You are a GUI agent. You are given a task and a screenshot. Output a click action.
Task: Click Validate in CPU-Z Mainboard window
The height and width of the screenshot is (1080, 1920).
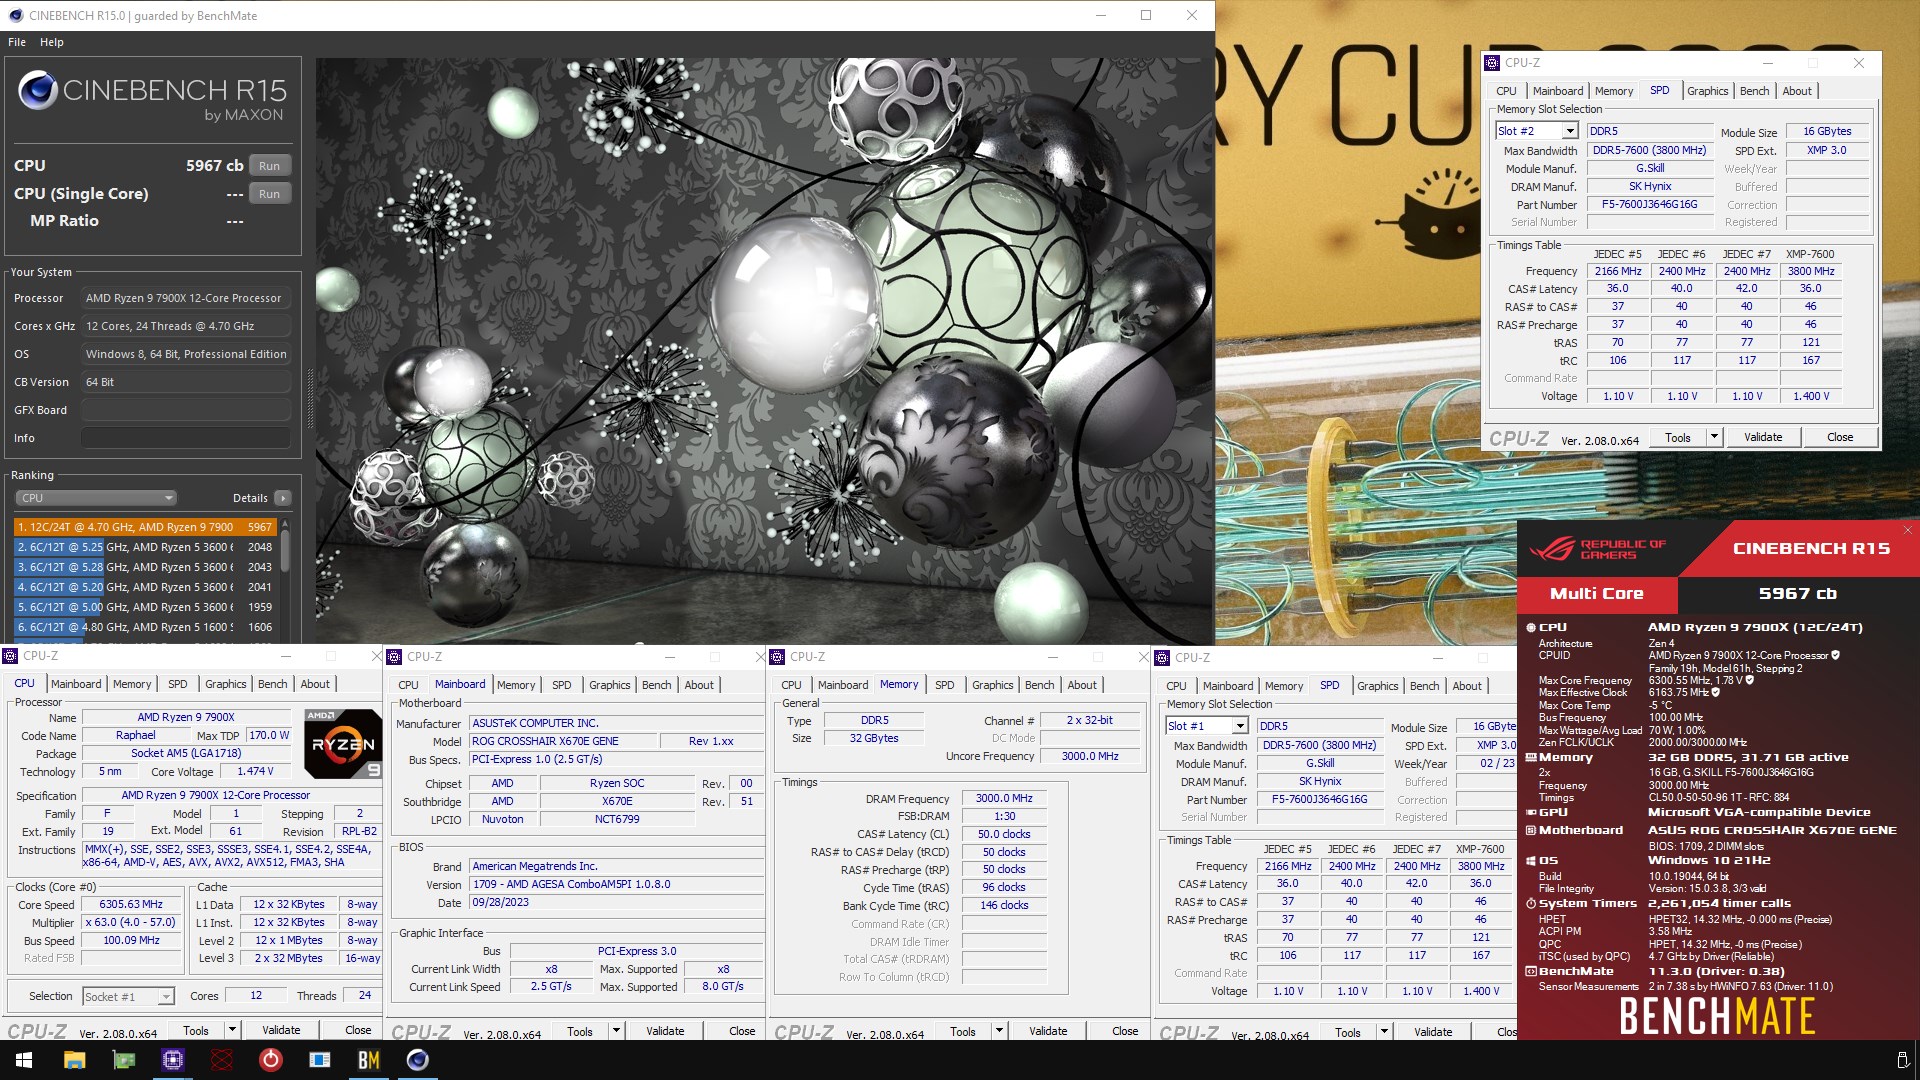point(665,1031)
